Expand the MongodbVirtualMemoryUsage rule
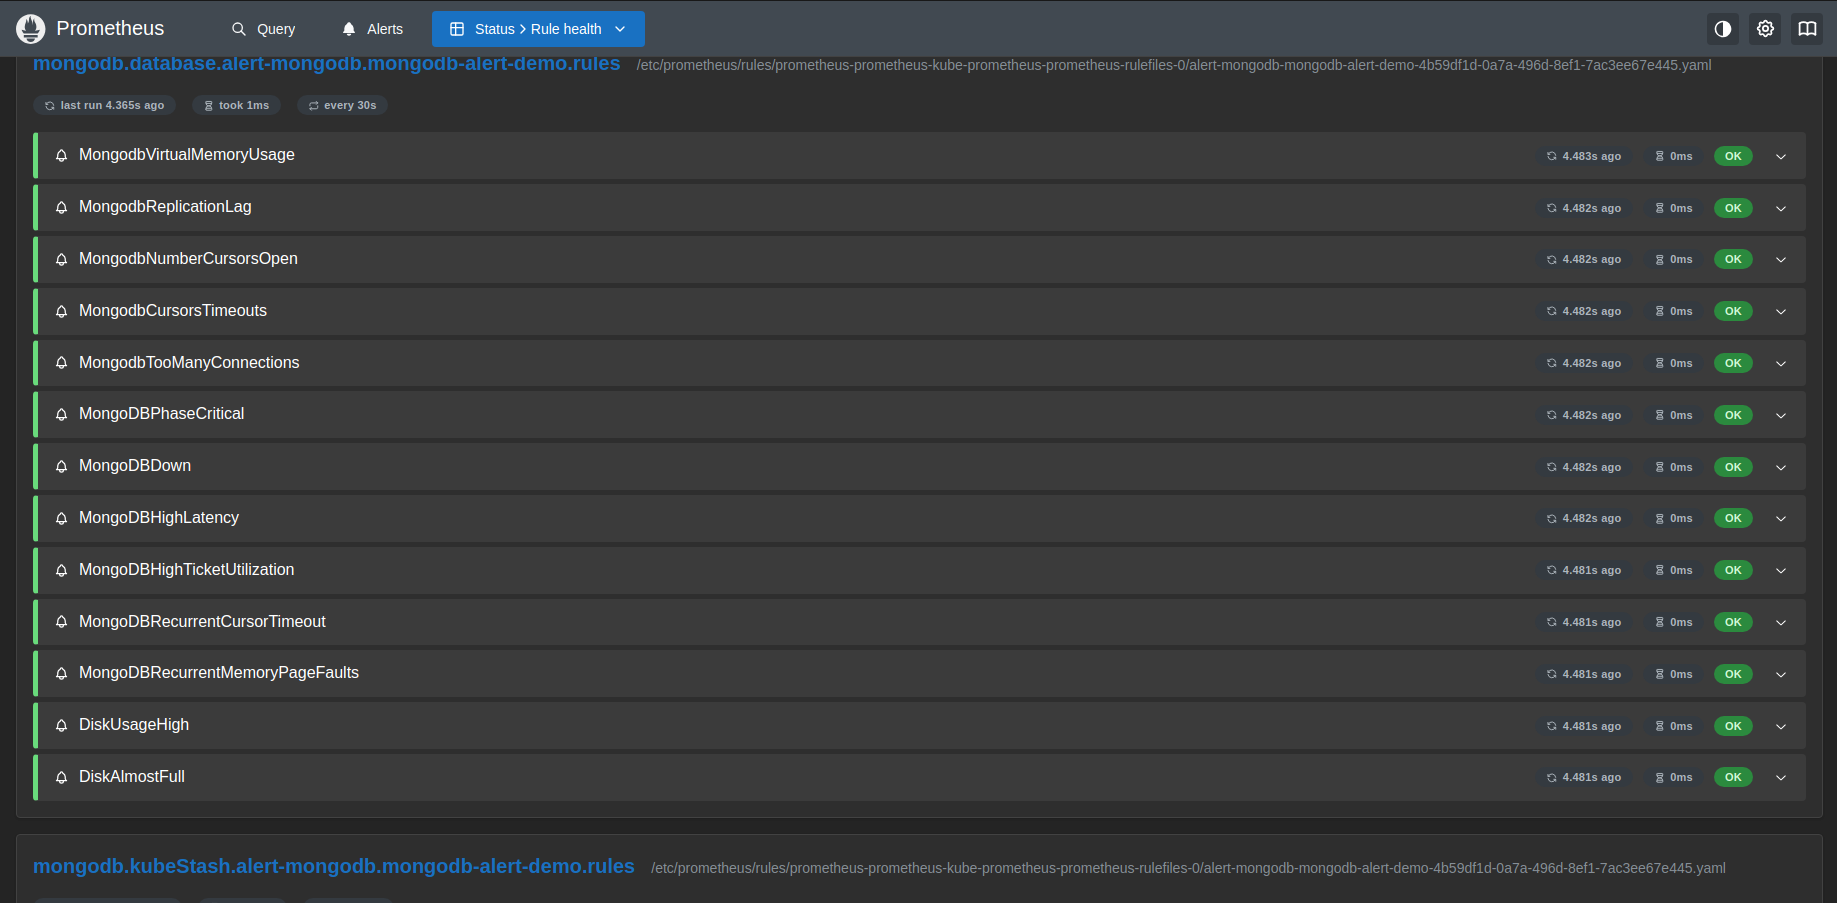This screenshot has height=903, width=1837. pos(1781,156)
